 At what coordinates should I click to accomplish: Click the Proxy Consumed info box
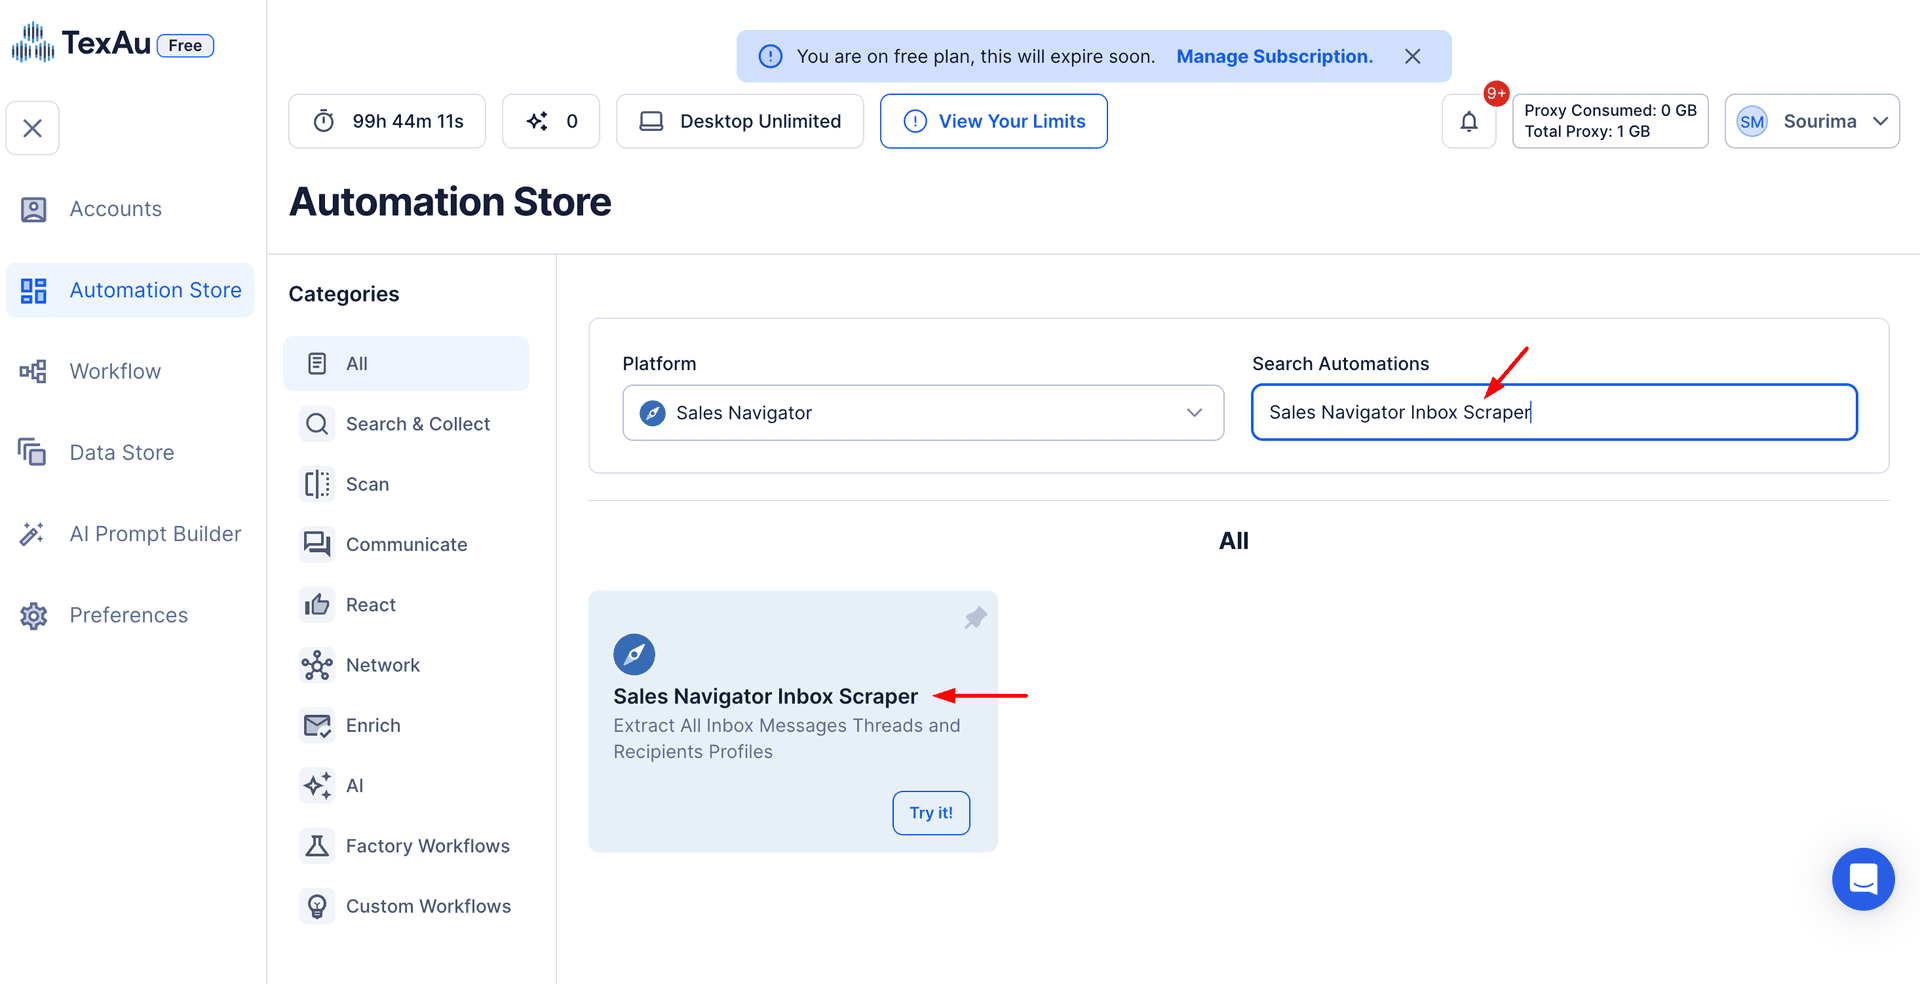[1610, 121]
